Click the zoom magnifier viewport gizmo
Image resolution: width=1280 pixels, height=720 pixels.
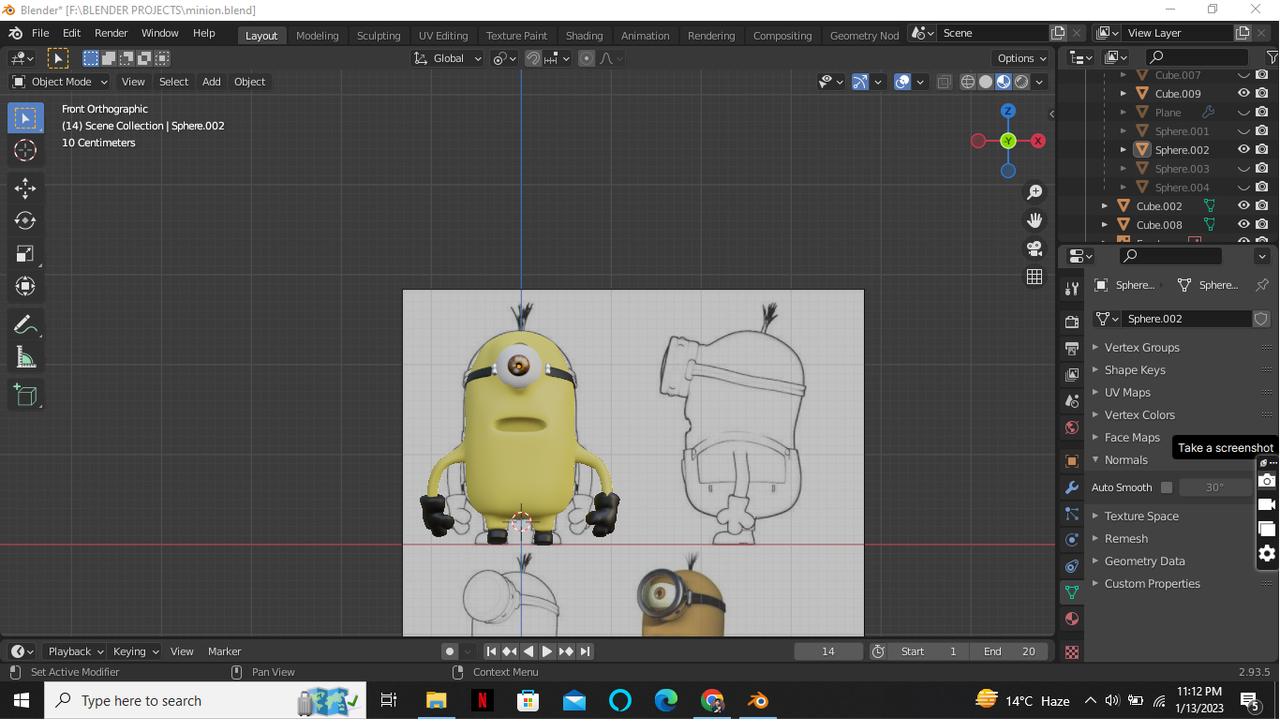click(1034, 192)
